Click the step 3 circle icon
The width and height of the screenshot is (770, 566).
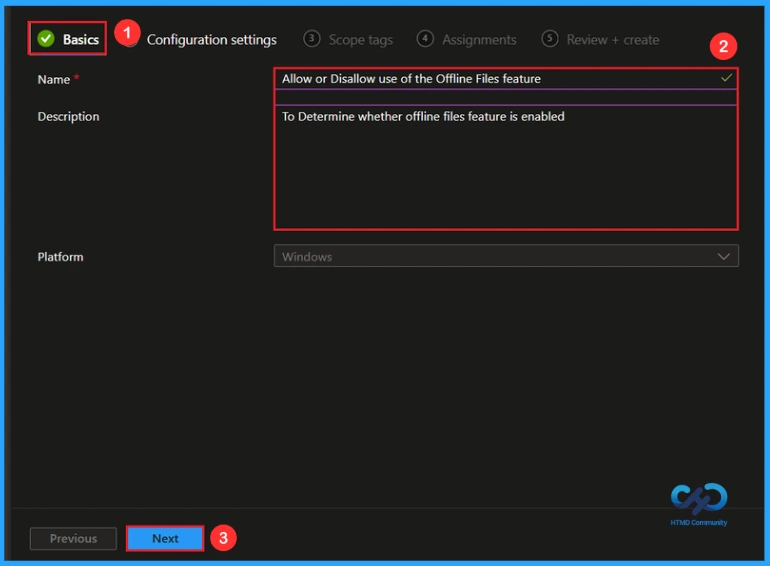tap(311, 38)
